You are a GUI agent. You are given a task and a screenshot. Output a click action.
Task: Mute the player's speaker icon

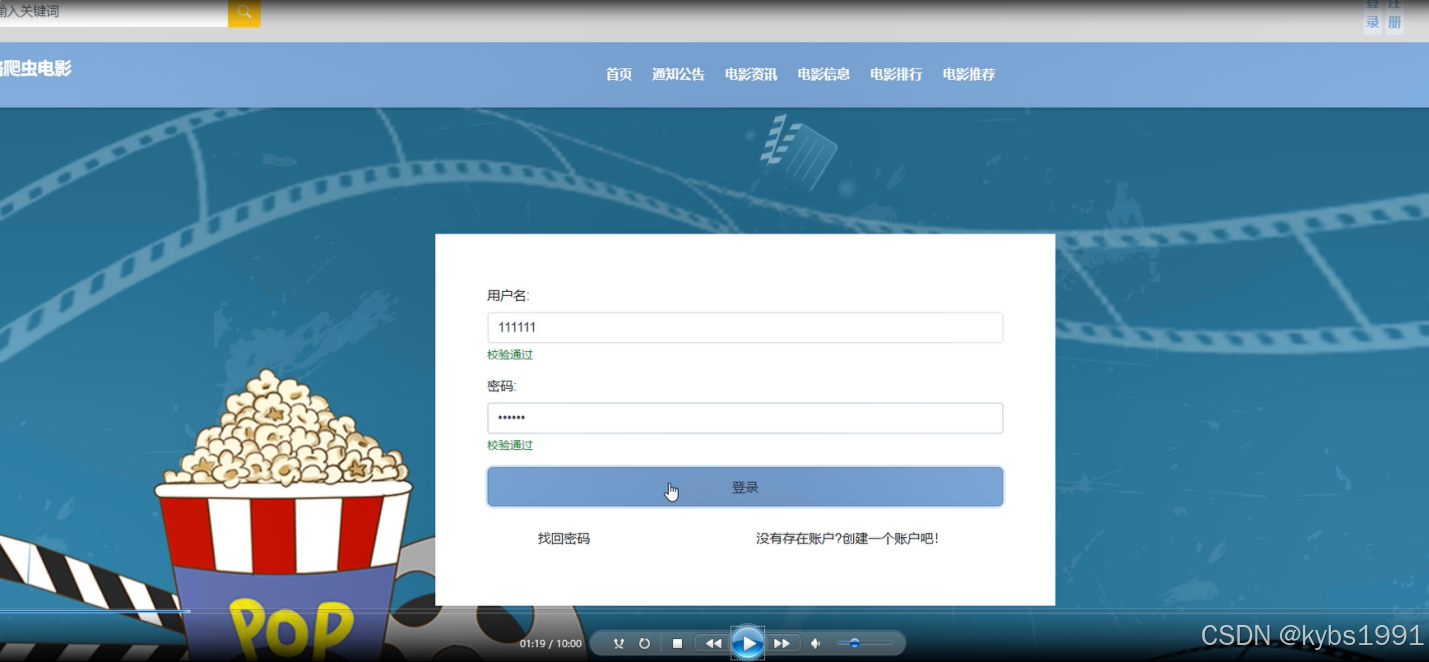pyautogui.click(x=816, y=643)
